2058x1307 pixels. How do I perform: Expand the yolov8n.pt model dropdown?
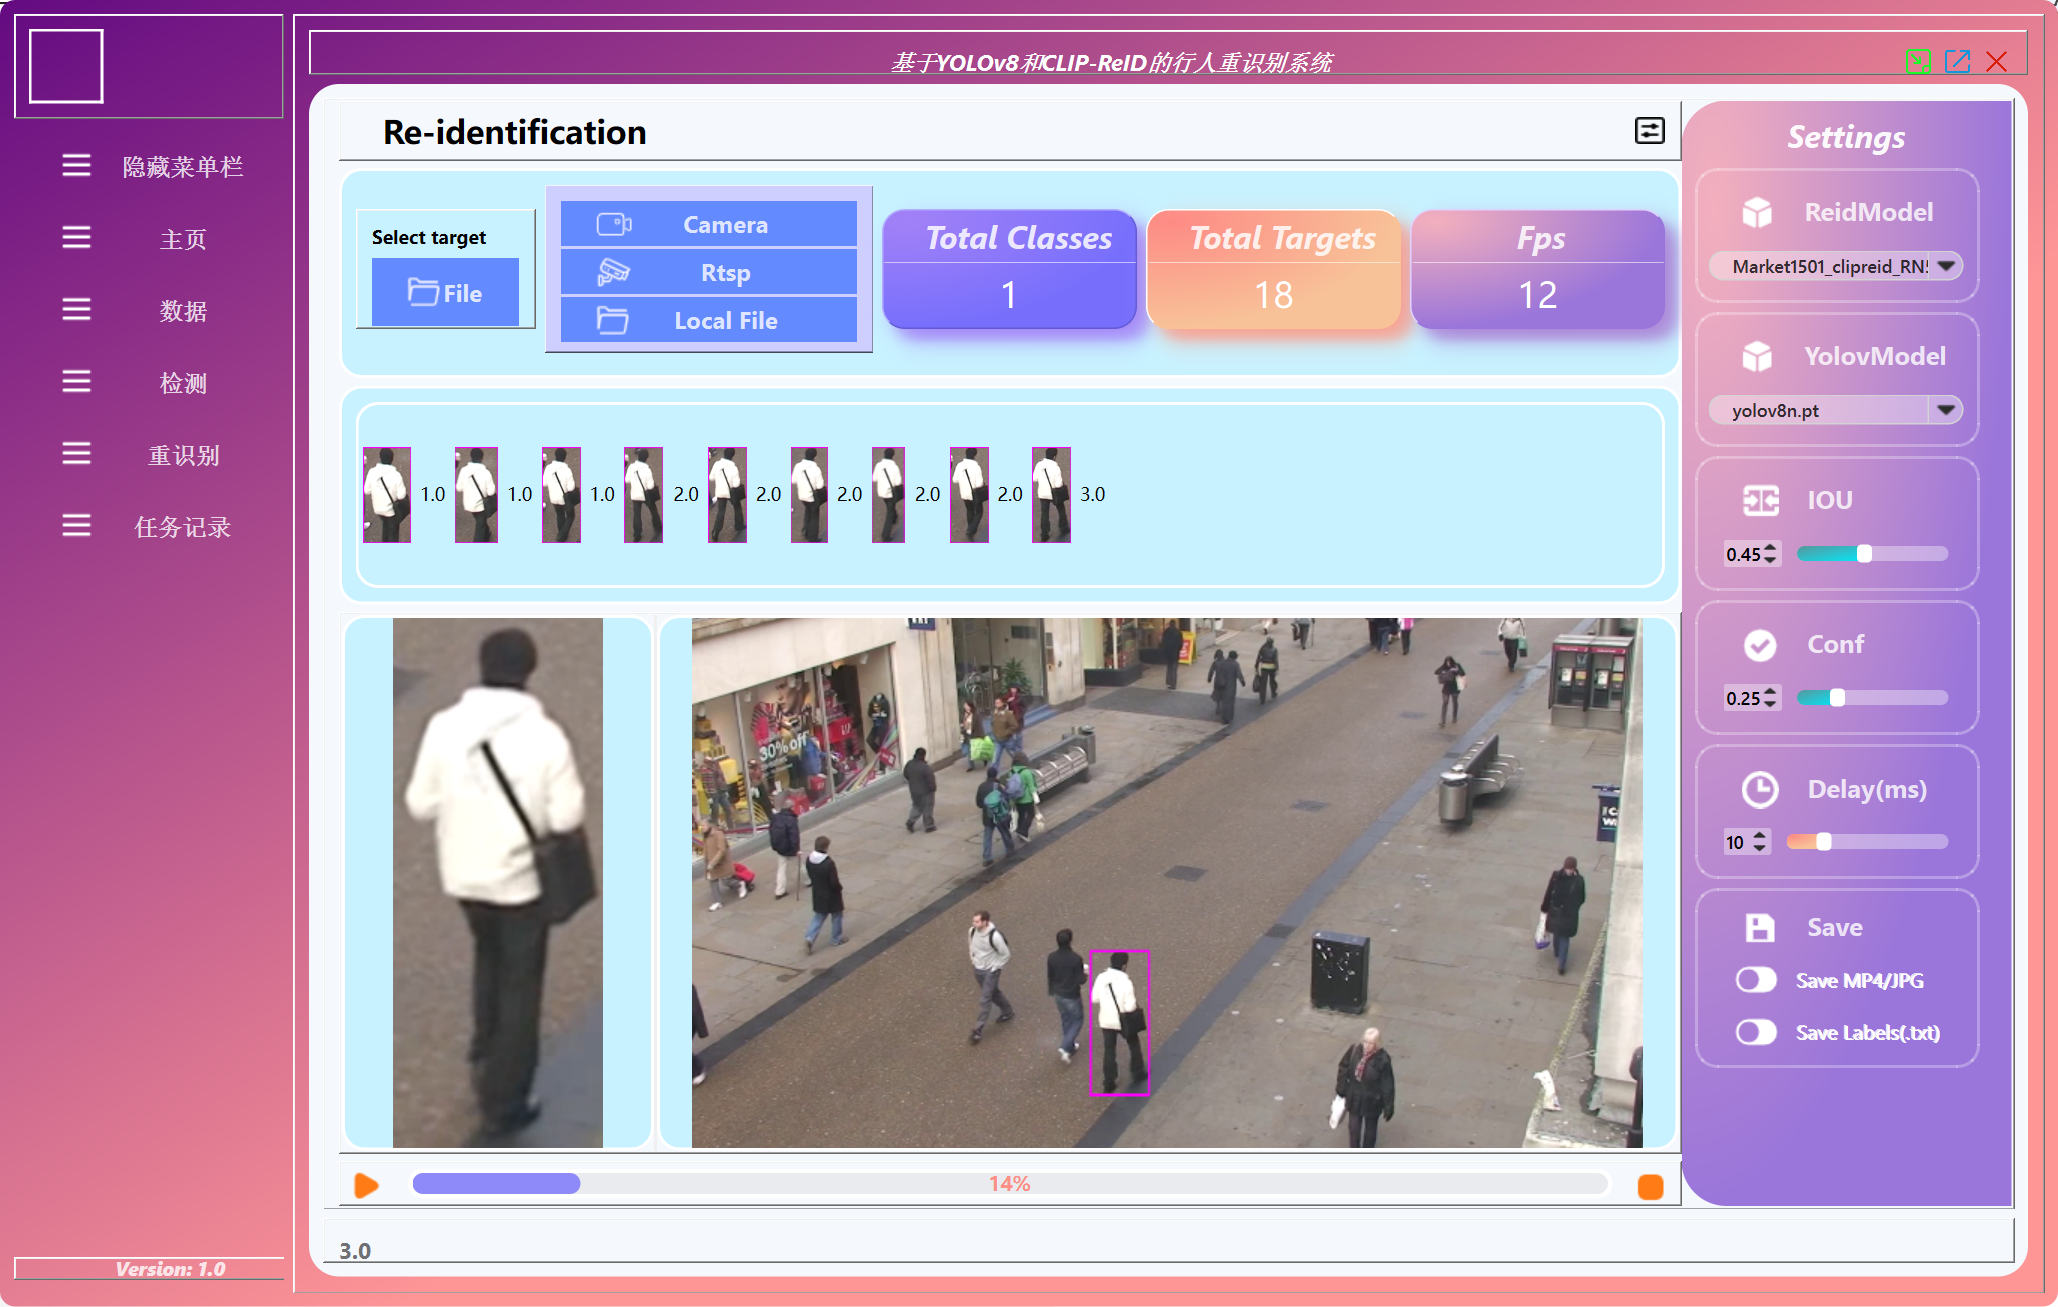(1945, 410)
